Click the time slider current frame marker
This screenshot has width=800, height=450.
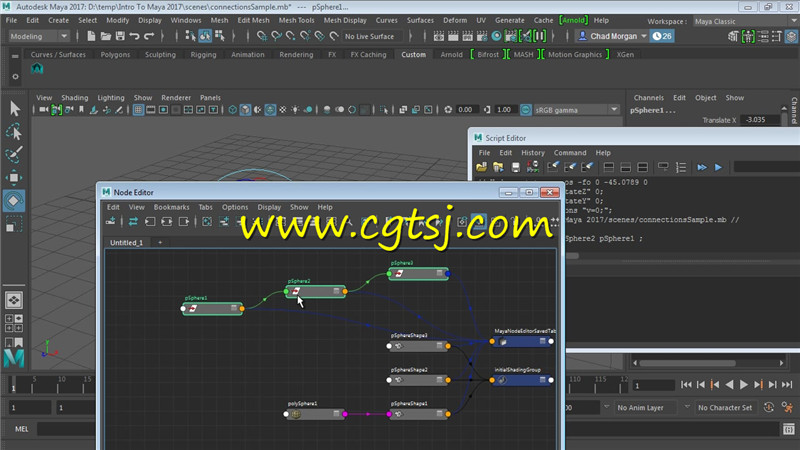tap(13, 385)
